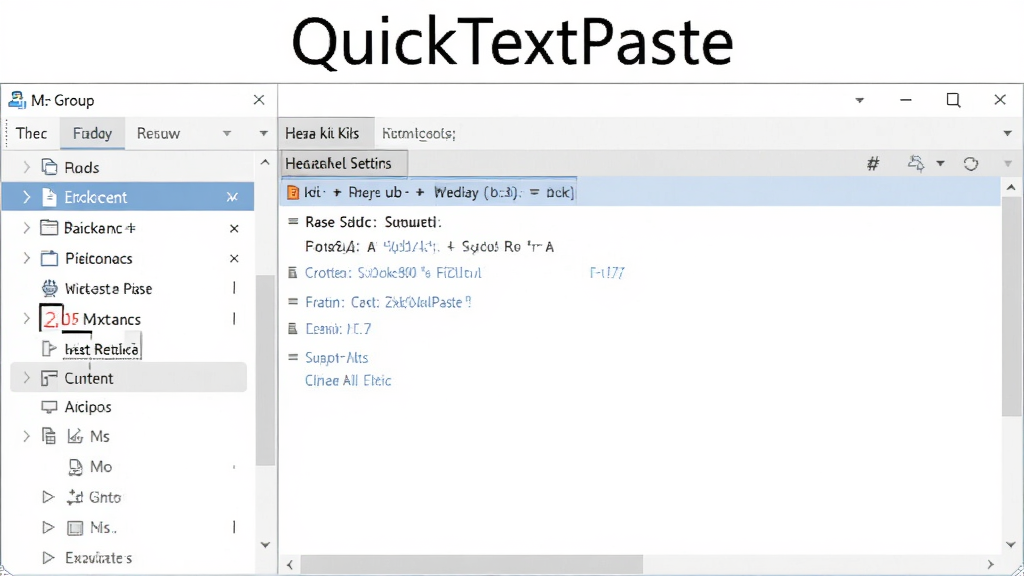Open dropdown arrow next to Resuw tab
Screen dimensions: 1024x576
(227, 133)
